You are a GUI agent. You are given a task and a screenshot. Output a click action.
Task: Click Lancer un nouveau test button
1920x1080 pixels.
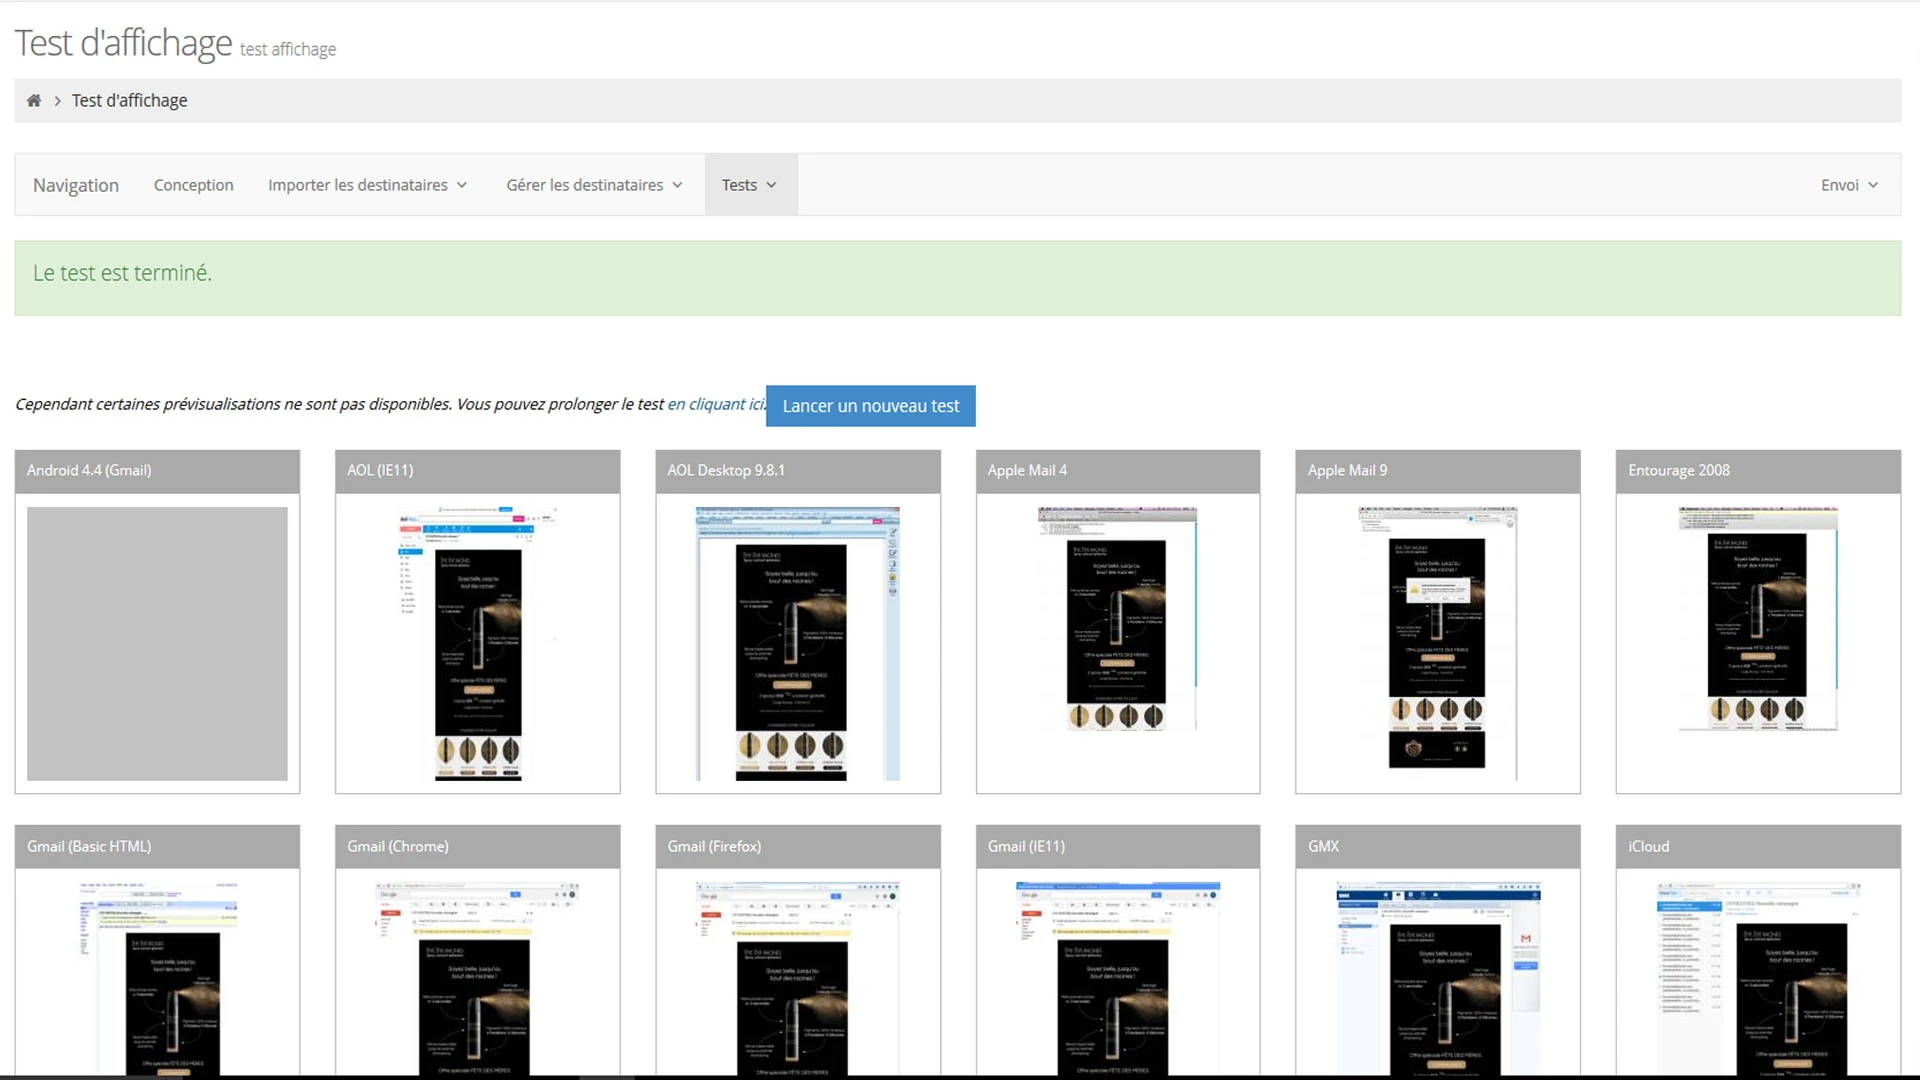pos(870,406)
